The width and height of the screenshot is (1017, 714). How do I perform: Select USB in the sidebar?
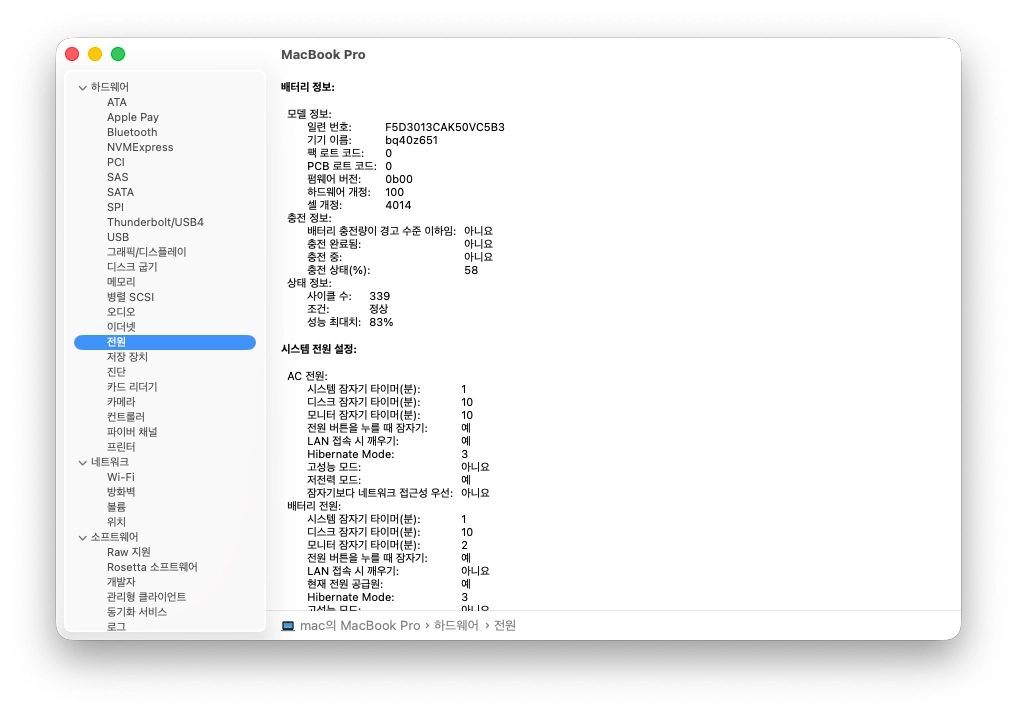pos(118,237)
